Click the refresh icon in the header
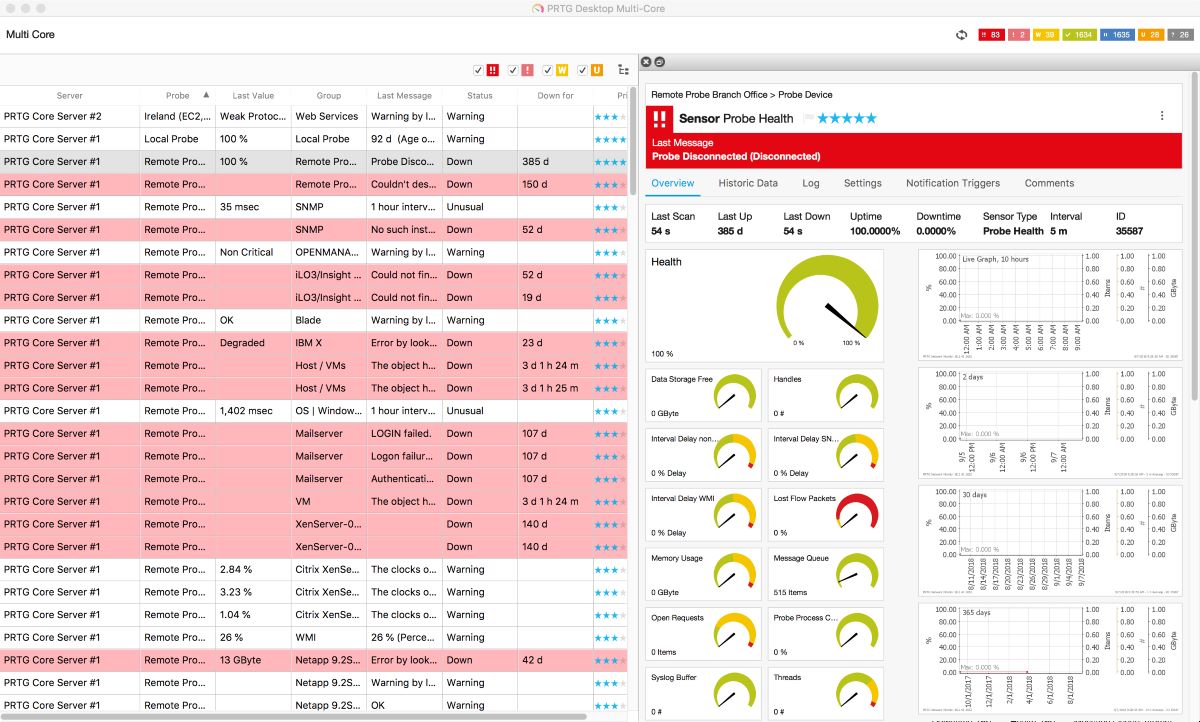 [962, 33]
